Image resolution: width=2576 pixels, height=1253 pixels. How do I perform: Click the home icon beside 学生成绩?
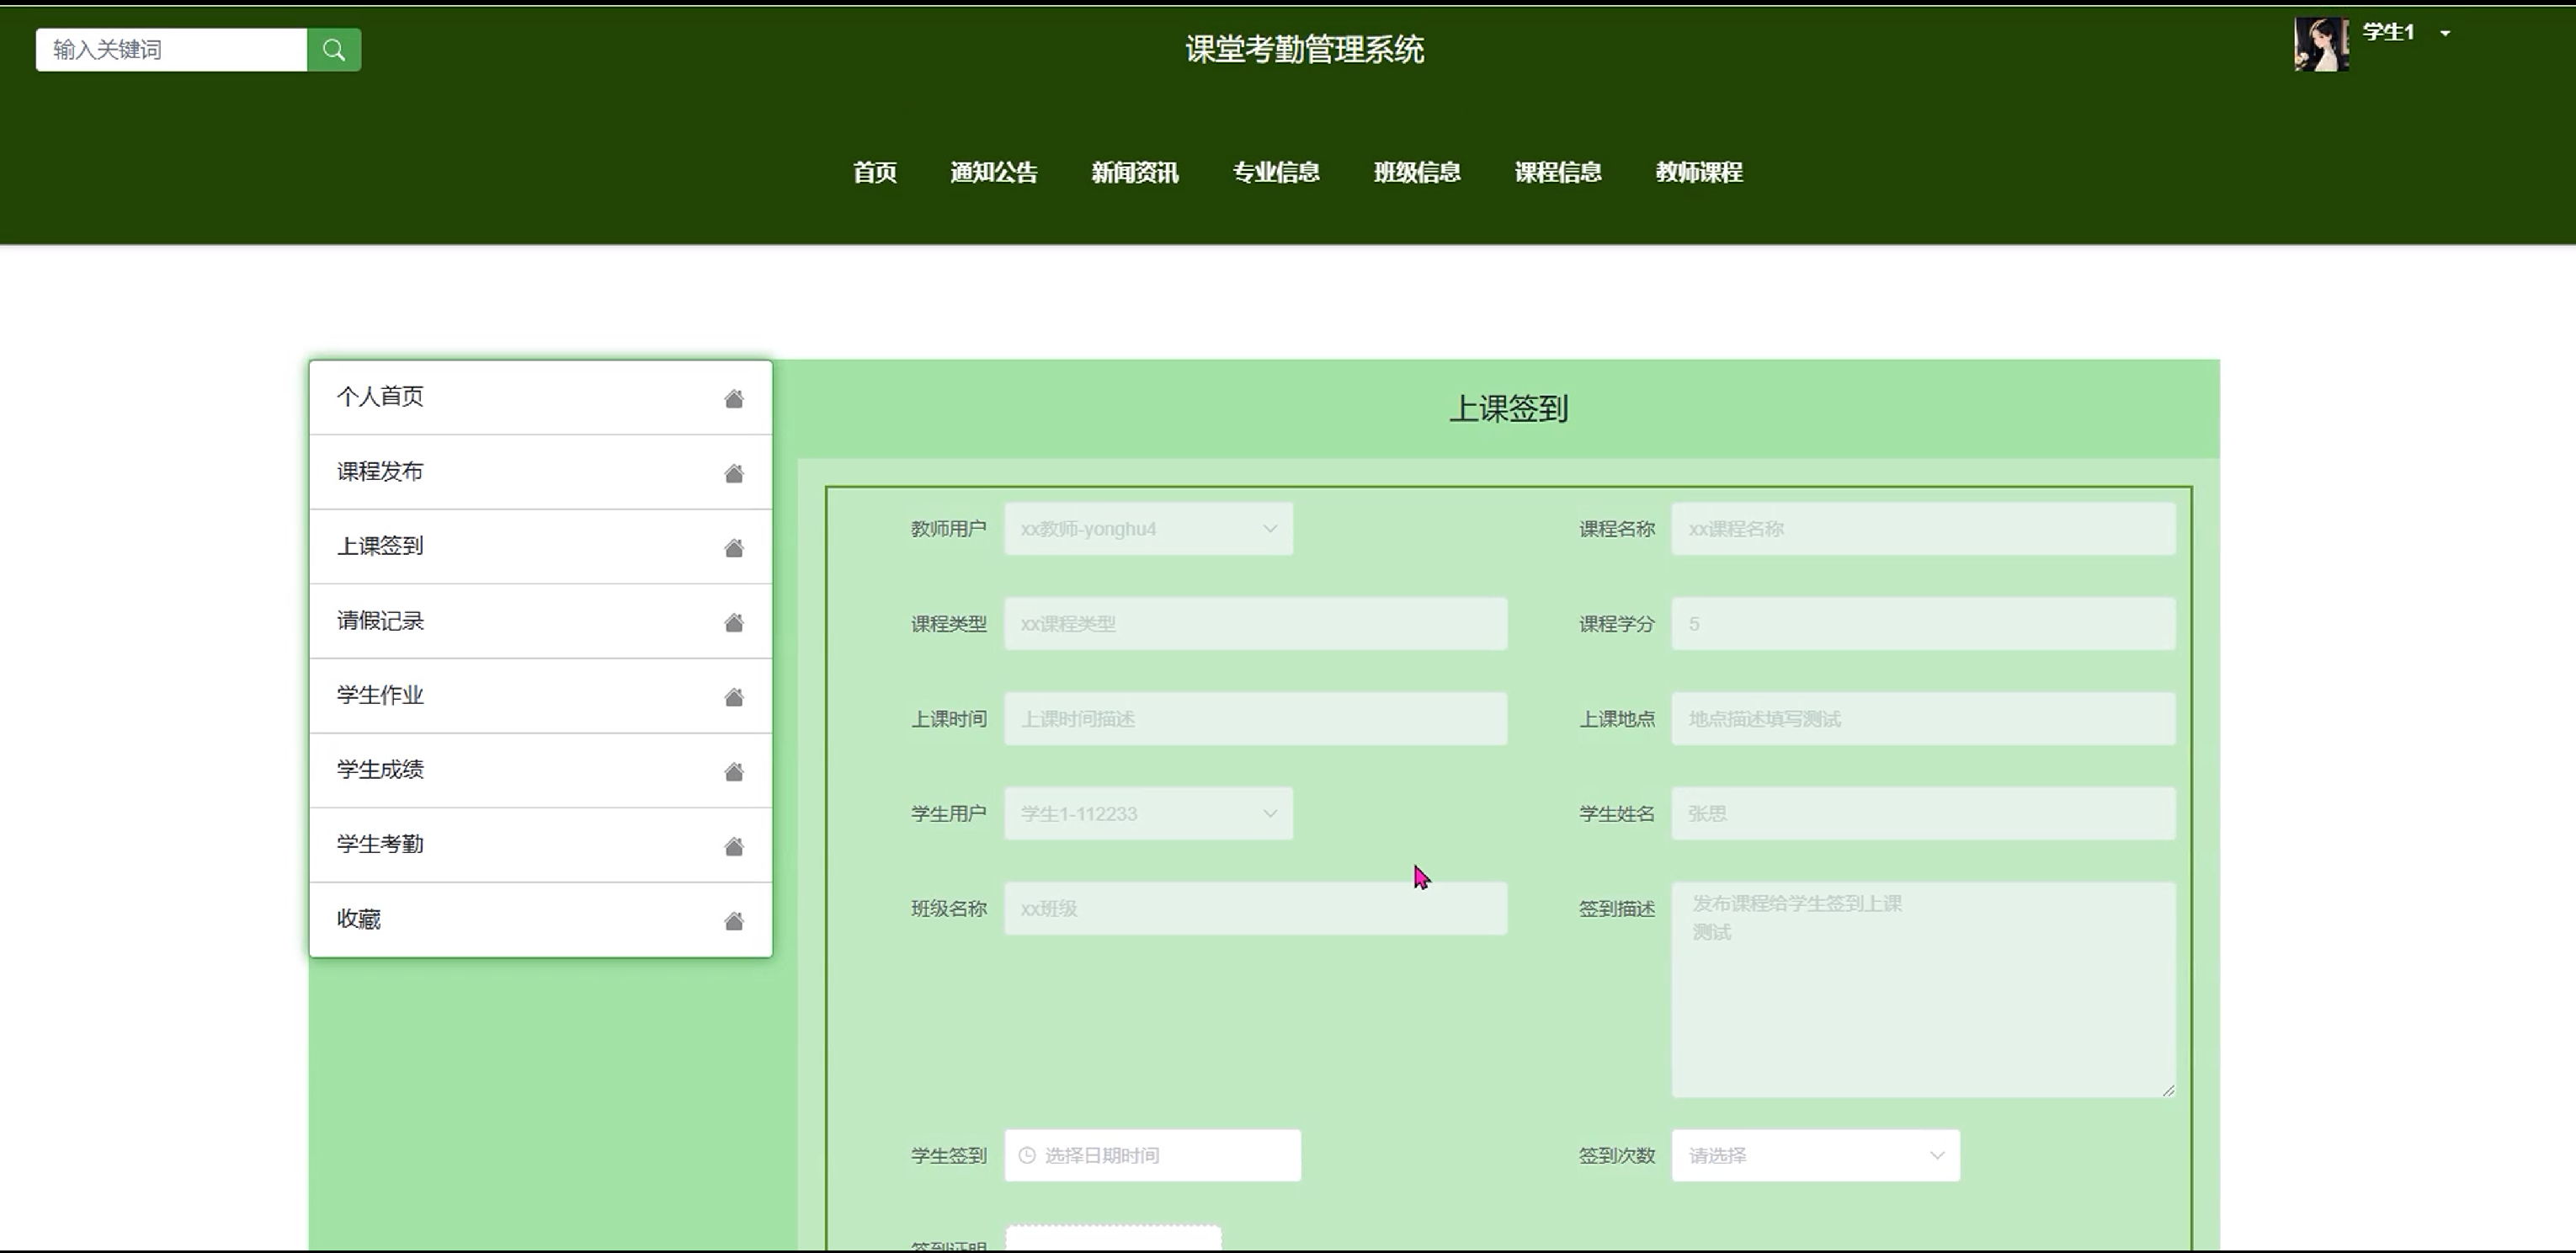tap(734, 772)
